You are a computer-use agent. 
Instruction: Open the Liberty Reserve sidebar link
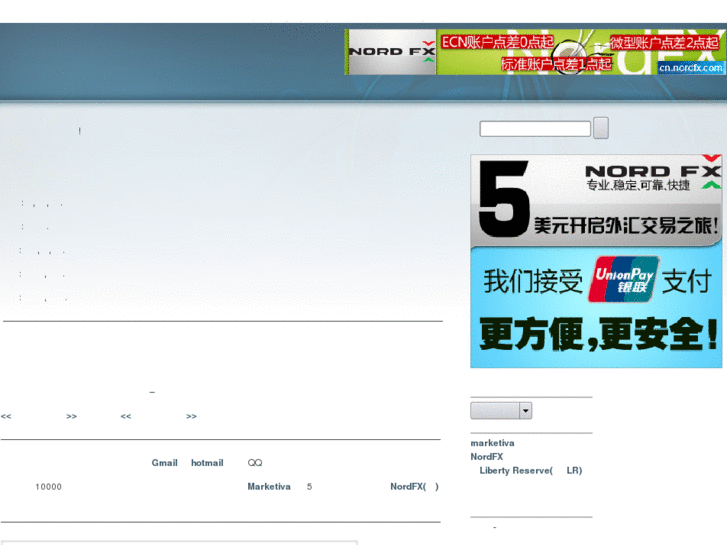click(x=530, y=470)
